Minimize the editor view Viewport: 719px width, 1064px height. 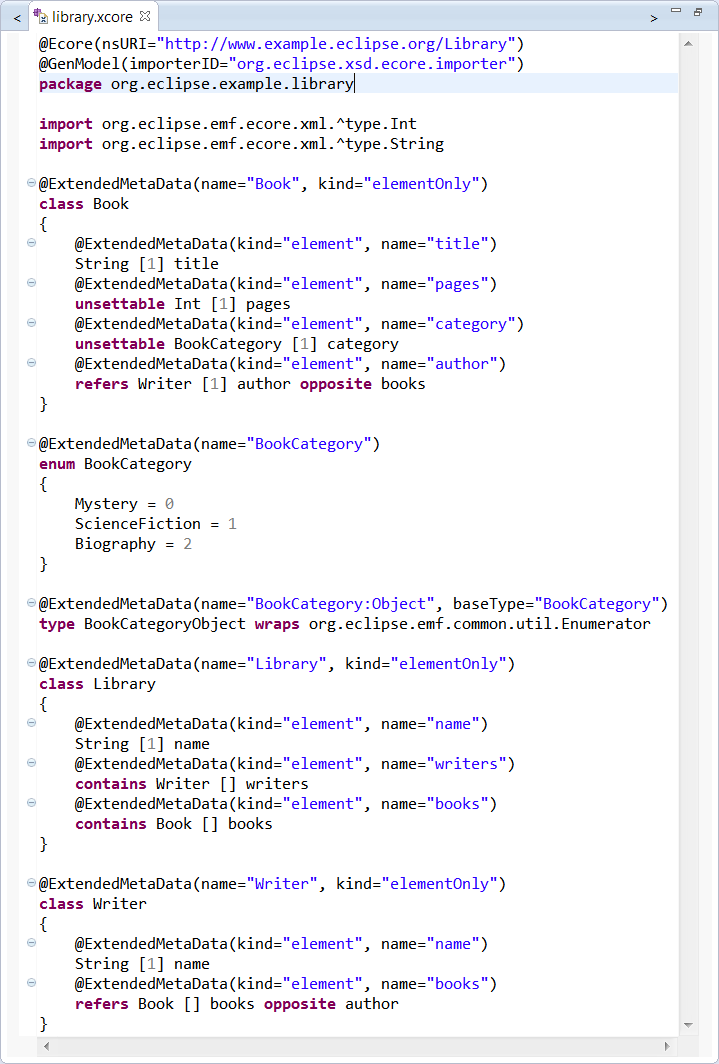(676, 12)
